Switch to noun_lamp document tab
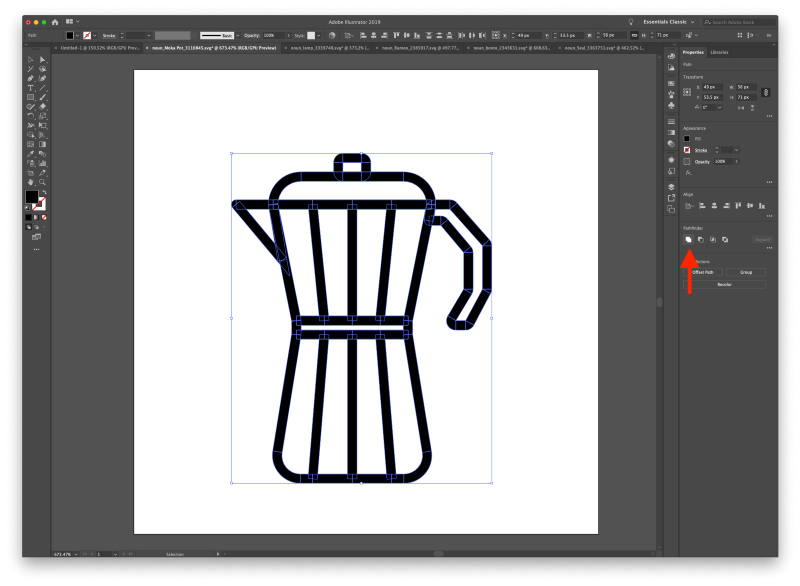 [x=329, y=48]
